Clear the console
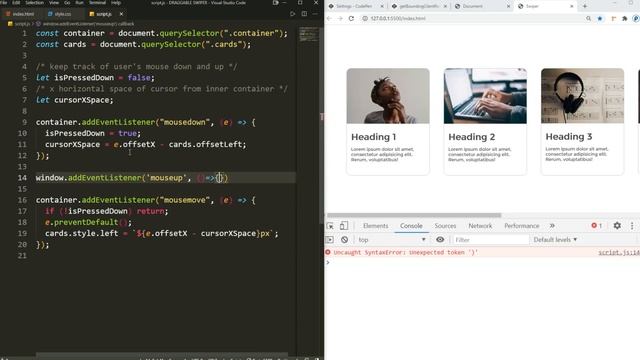The width and height of the screenshot is (640, 360). tap(344, 240)
